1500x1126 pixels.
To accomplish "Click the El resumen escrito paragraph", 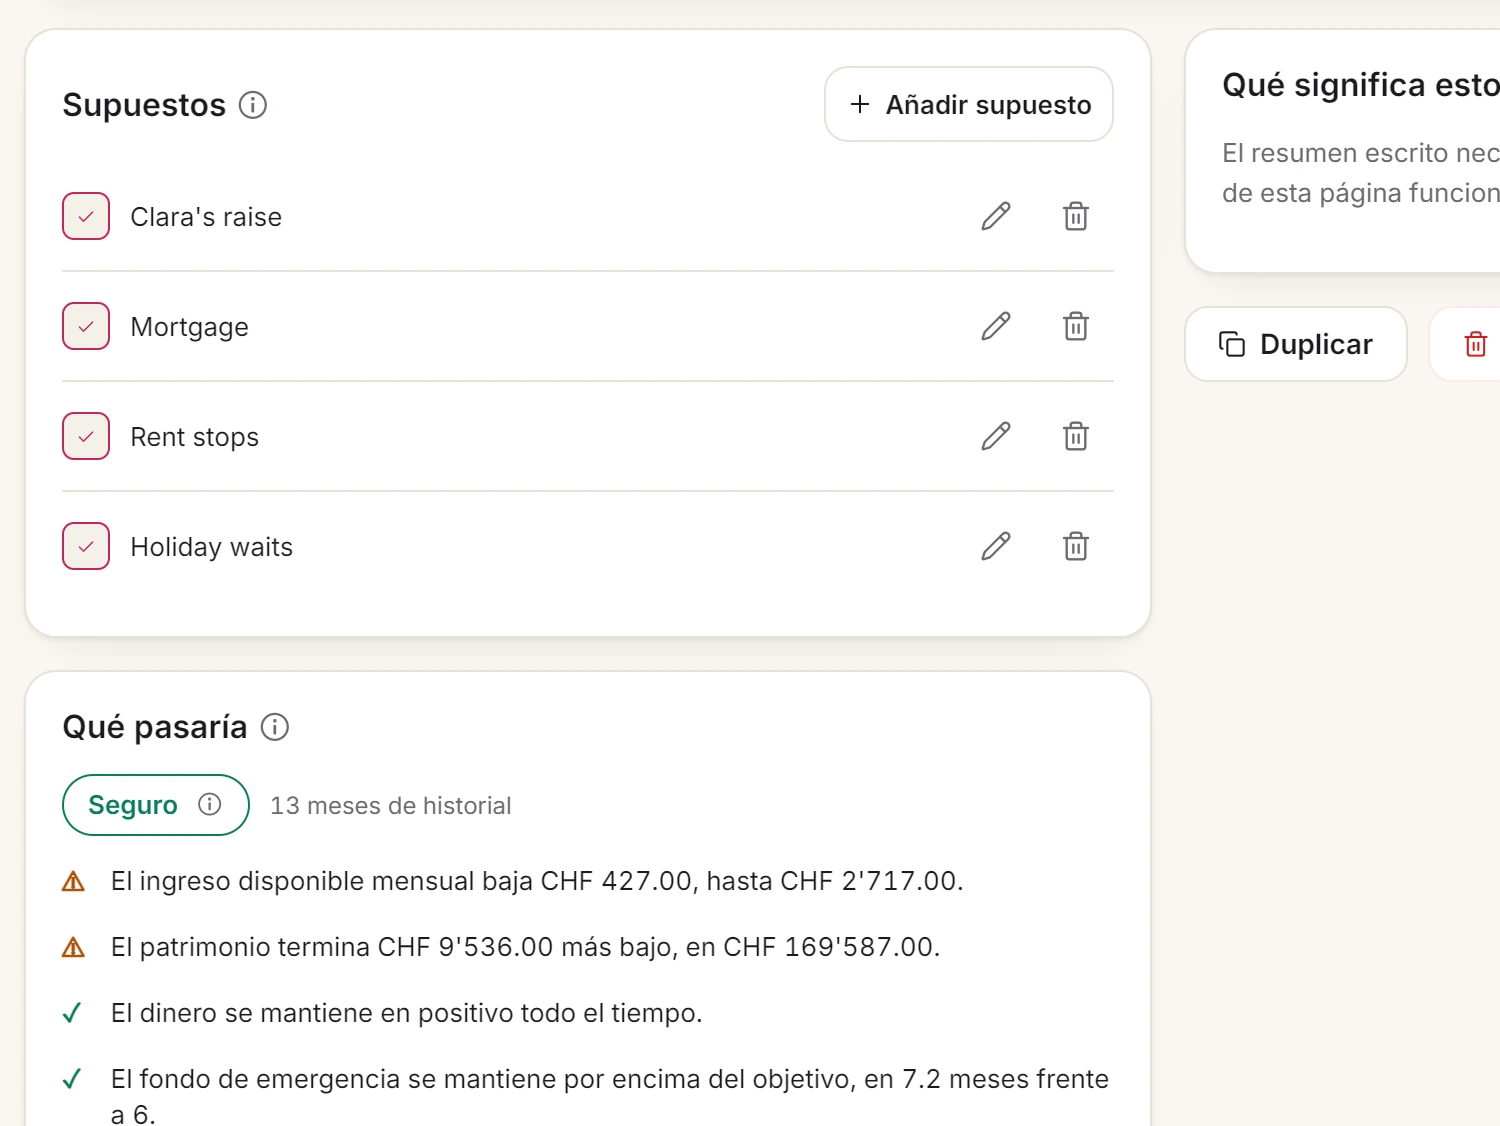I will (1361, 173).
